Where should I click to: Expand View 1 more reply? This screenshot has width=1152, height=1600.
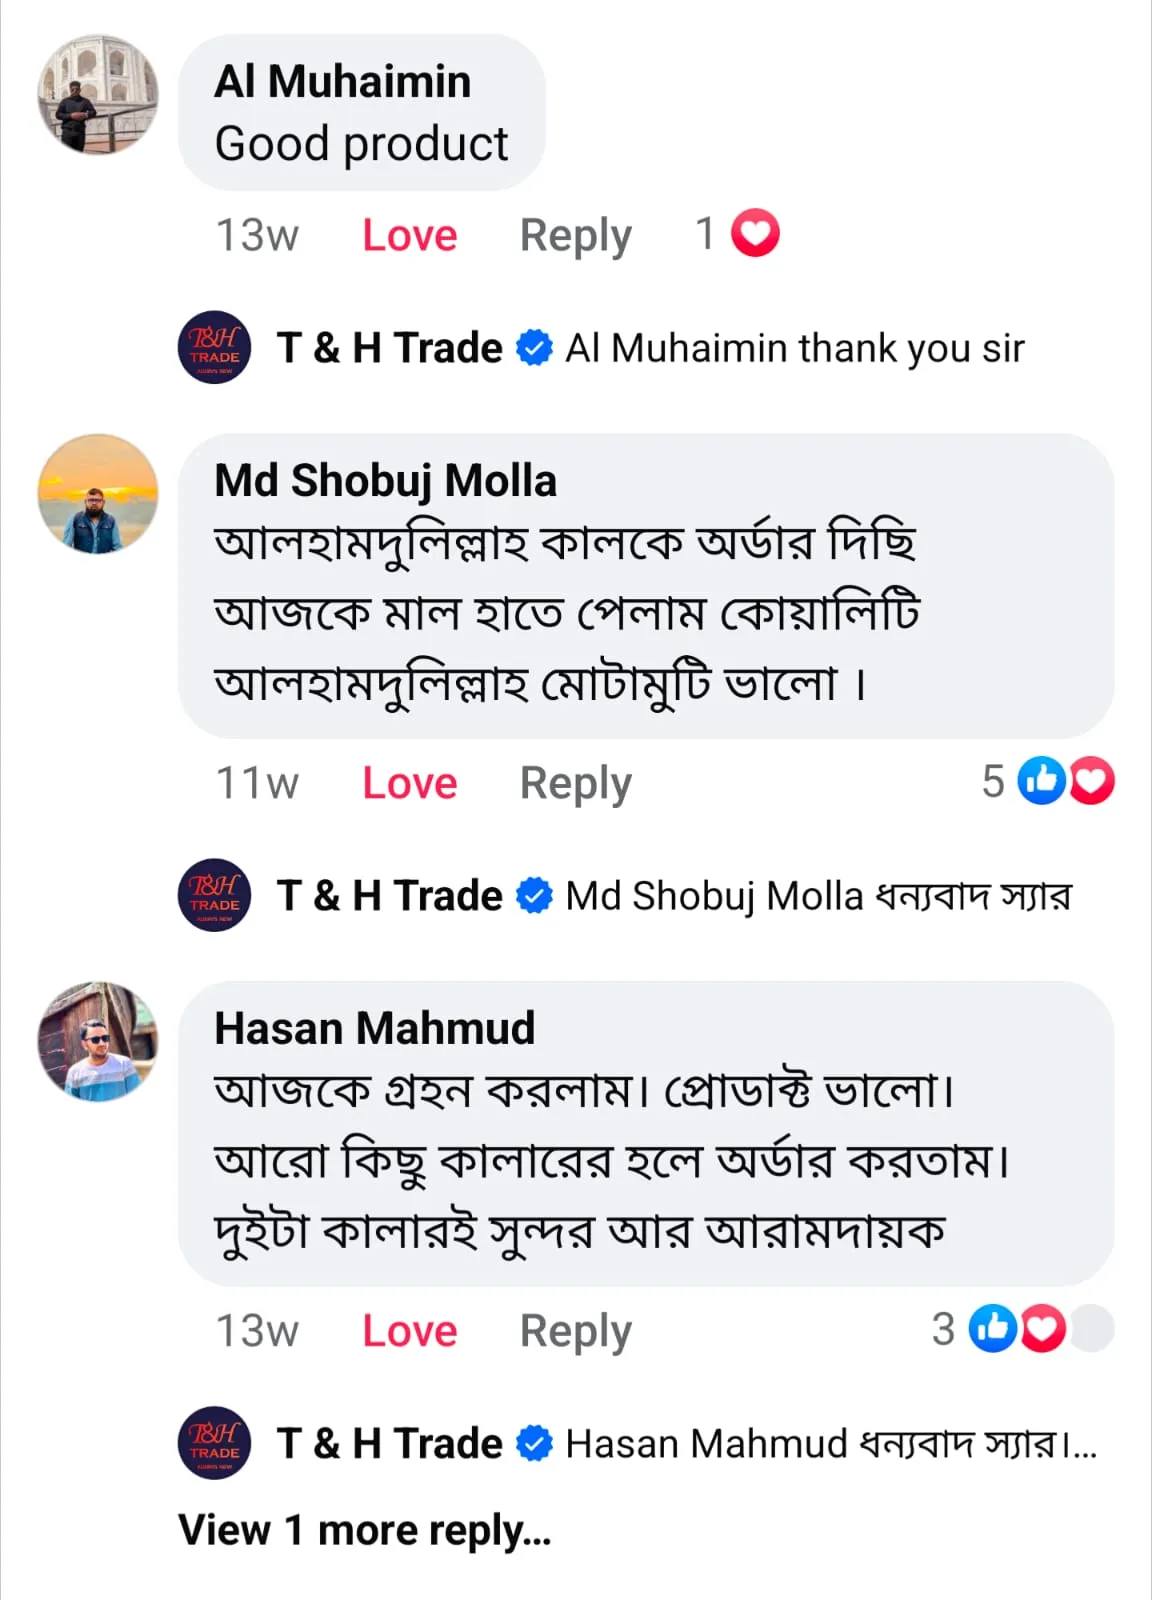pyautogui.click(x=364, y=1530)
